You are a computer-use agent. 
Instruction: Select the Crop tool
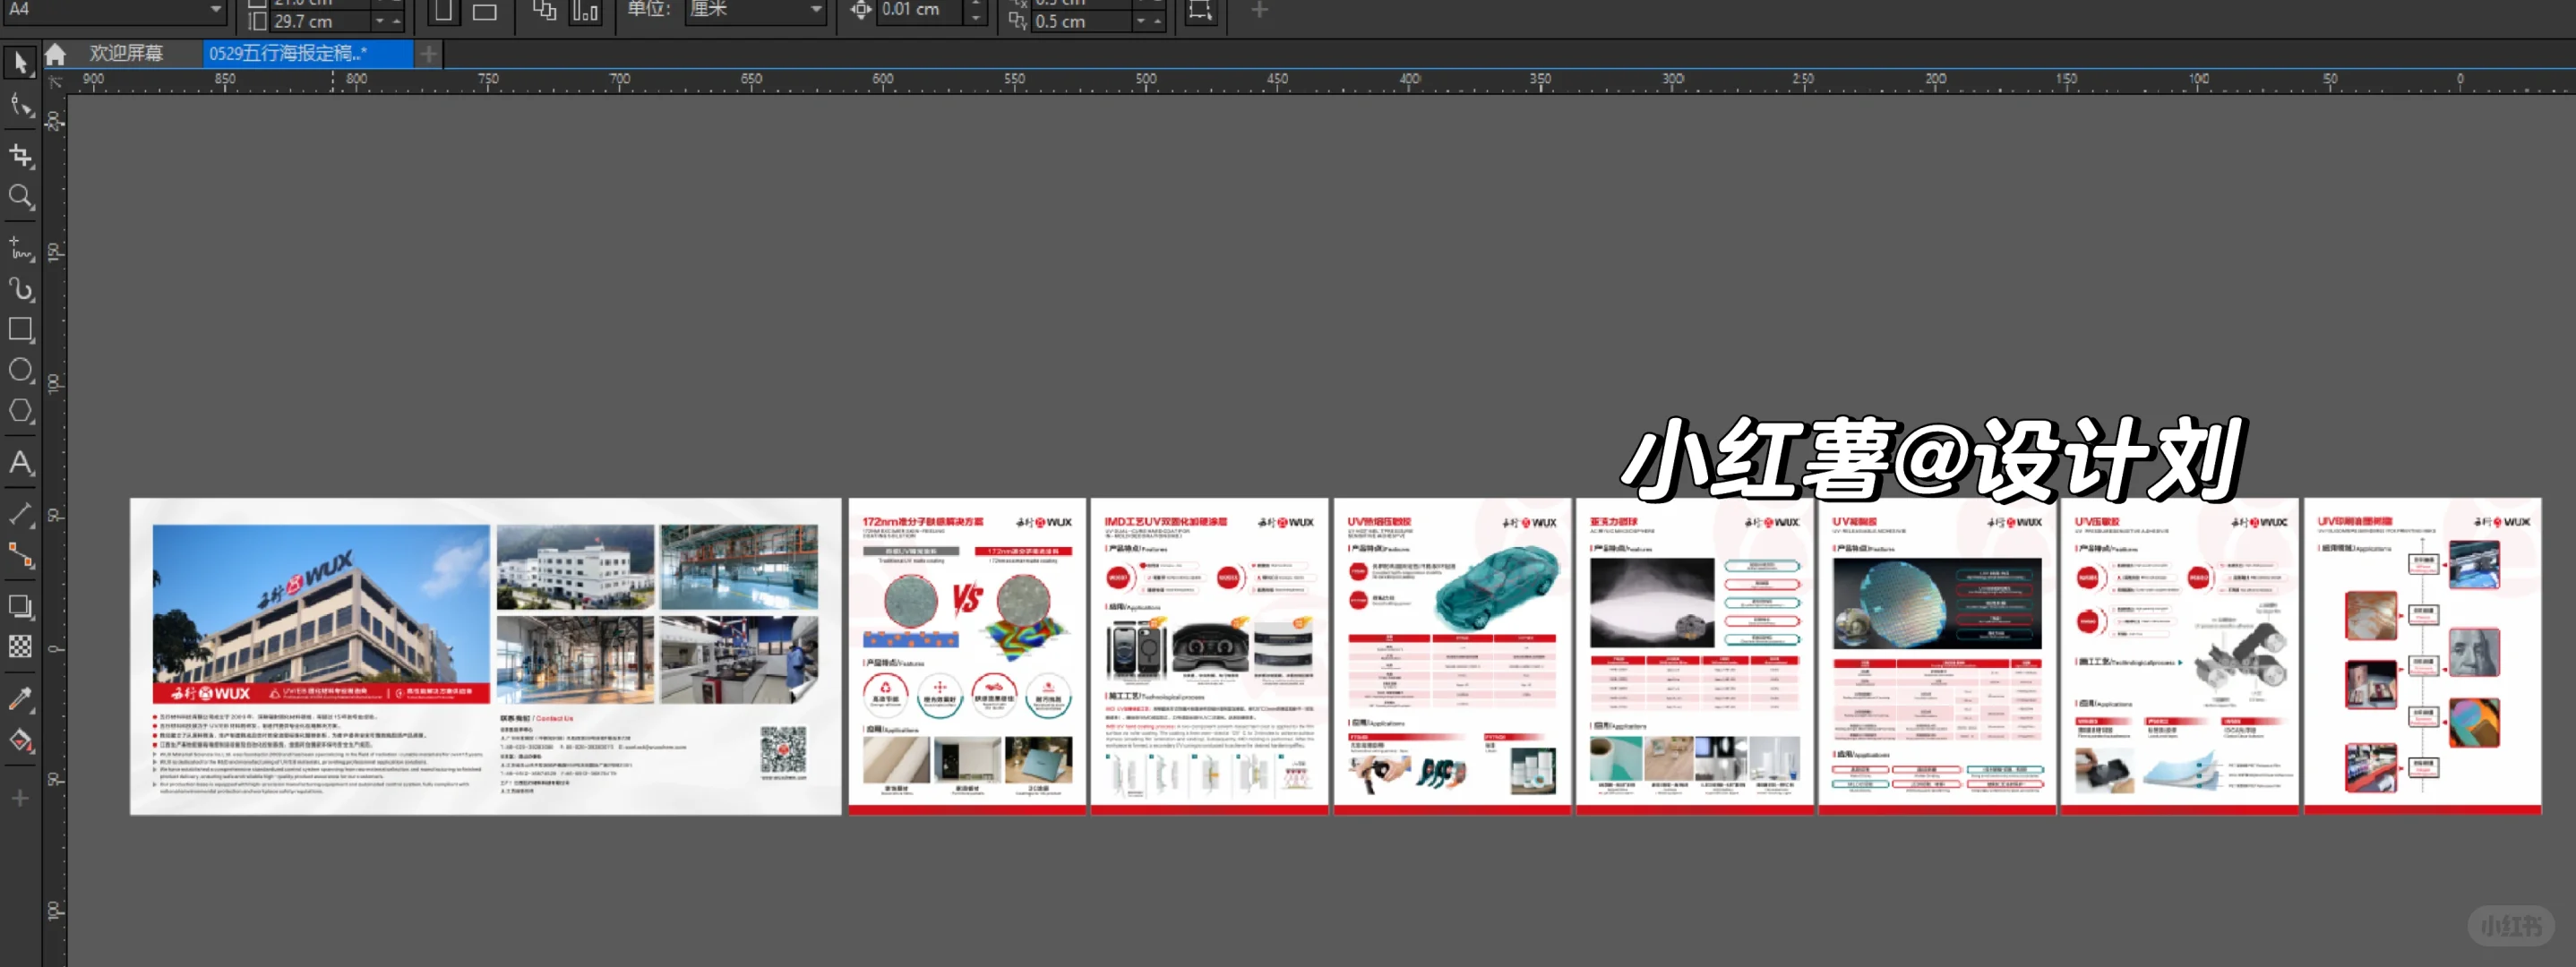[x=20, y=155]
